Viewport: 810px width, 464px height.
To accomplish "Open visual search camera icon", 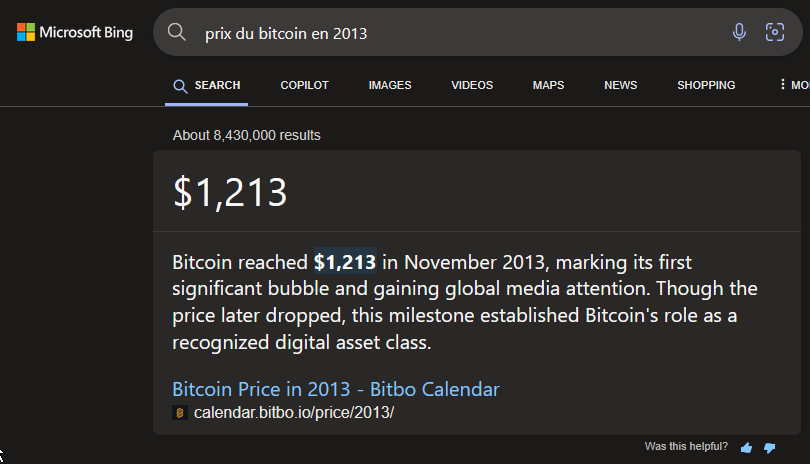I will [x=774, y=32].
